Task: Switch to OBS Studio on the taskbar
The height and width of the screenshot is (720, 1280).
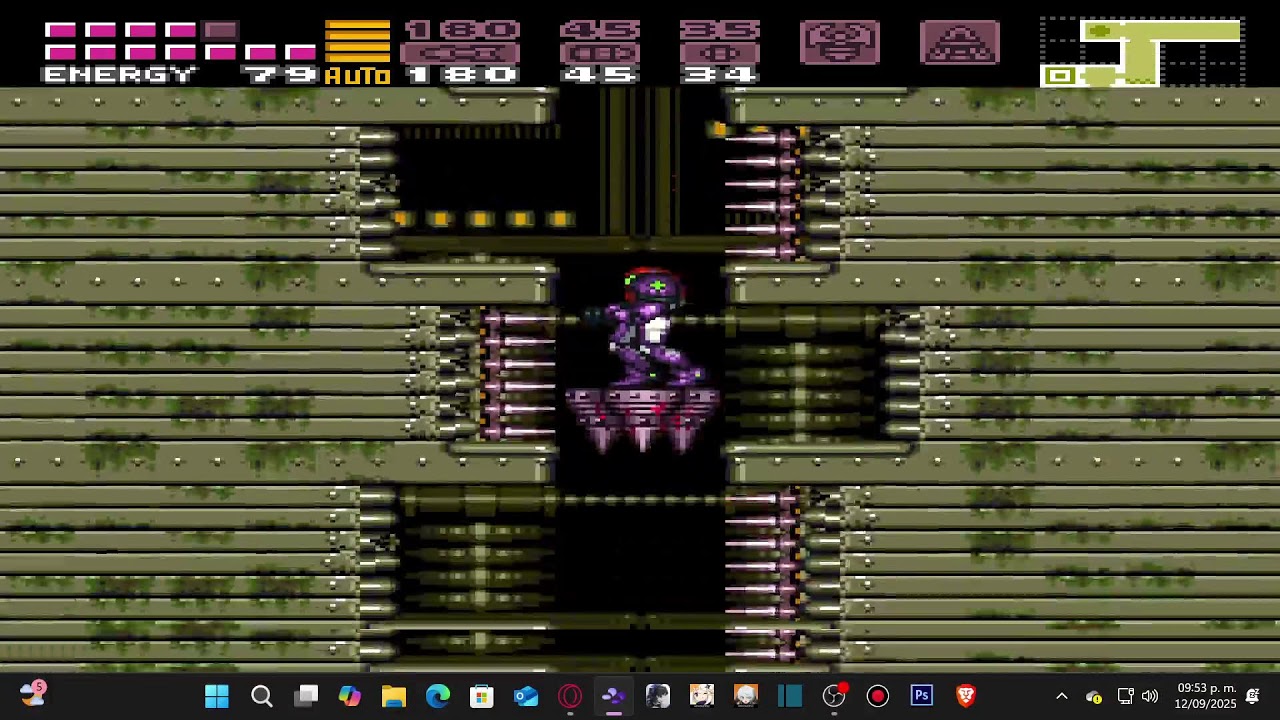Action: click(834, 696)
